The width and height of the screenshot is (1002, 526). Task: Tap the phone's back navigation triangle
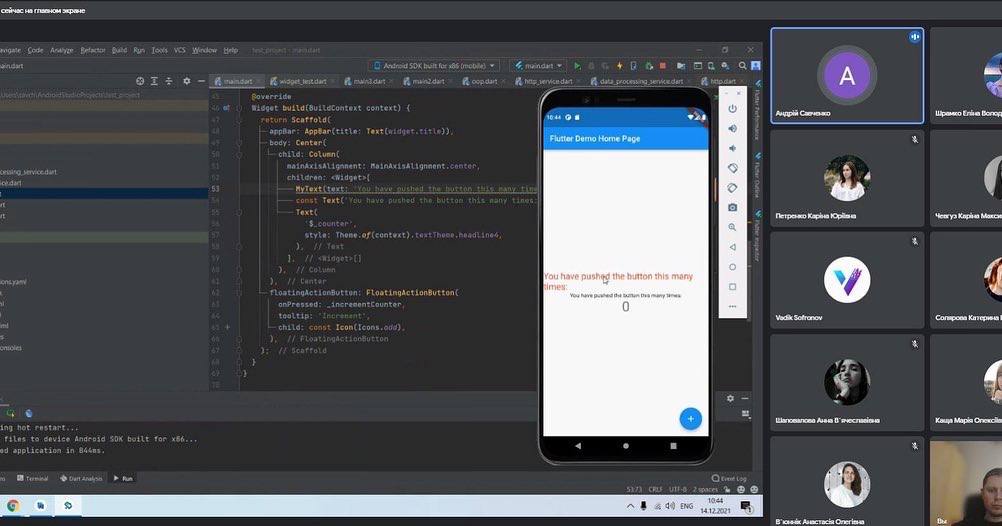pos(578,445)
